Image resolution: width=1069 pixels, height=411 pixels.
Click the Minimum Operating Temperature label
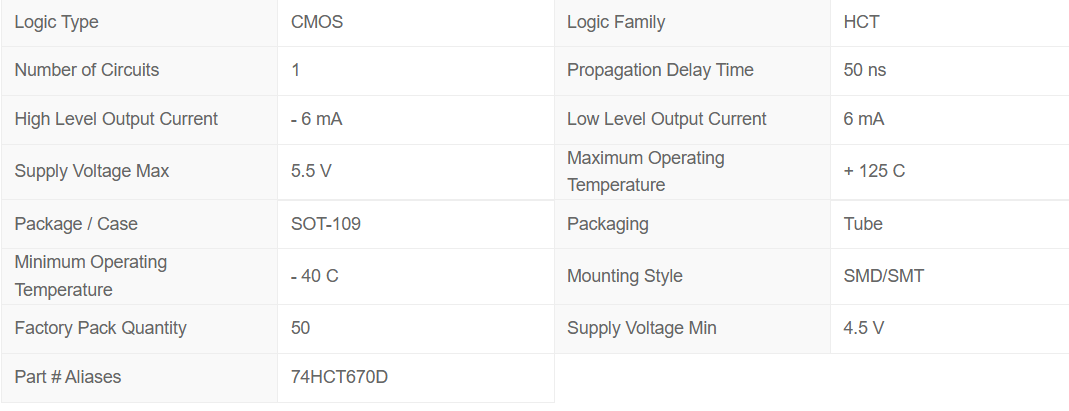point(90,276)
